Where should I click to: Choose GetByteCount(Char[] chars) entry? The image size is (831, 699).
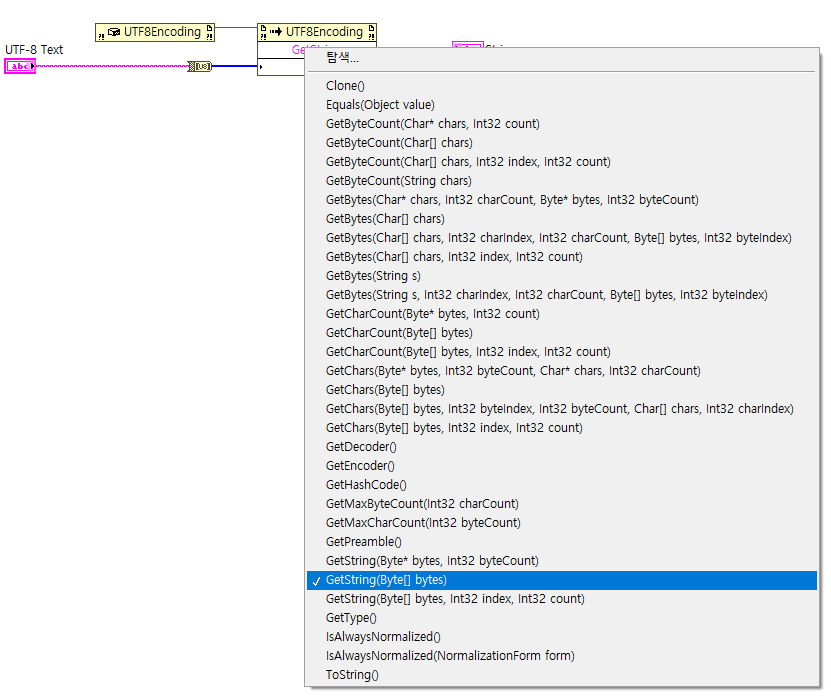pos(562,143)
